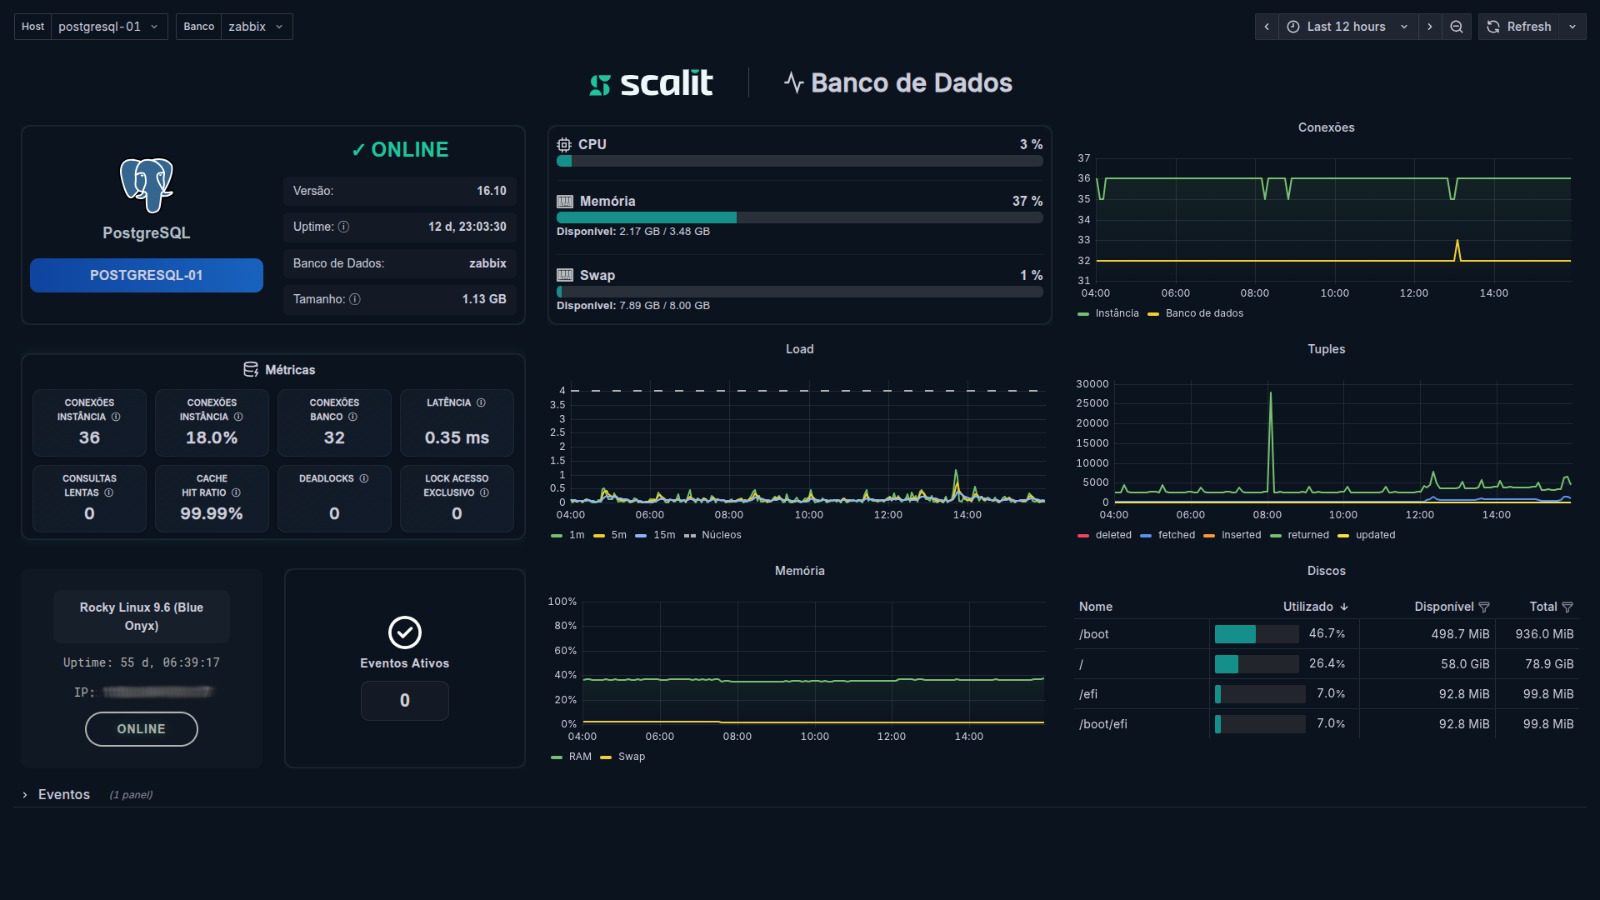Click the Deadlocks info icon
This screenshot has width=1600, height=900.
point(364,479)
